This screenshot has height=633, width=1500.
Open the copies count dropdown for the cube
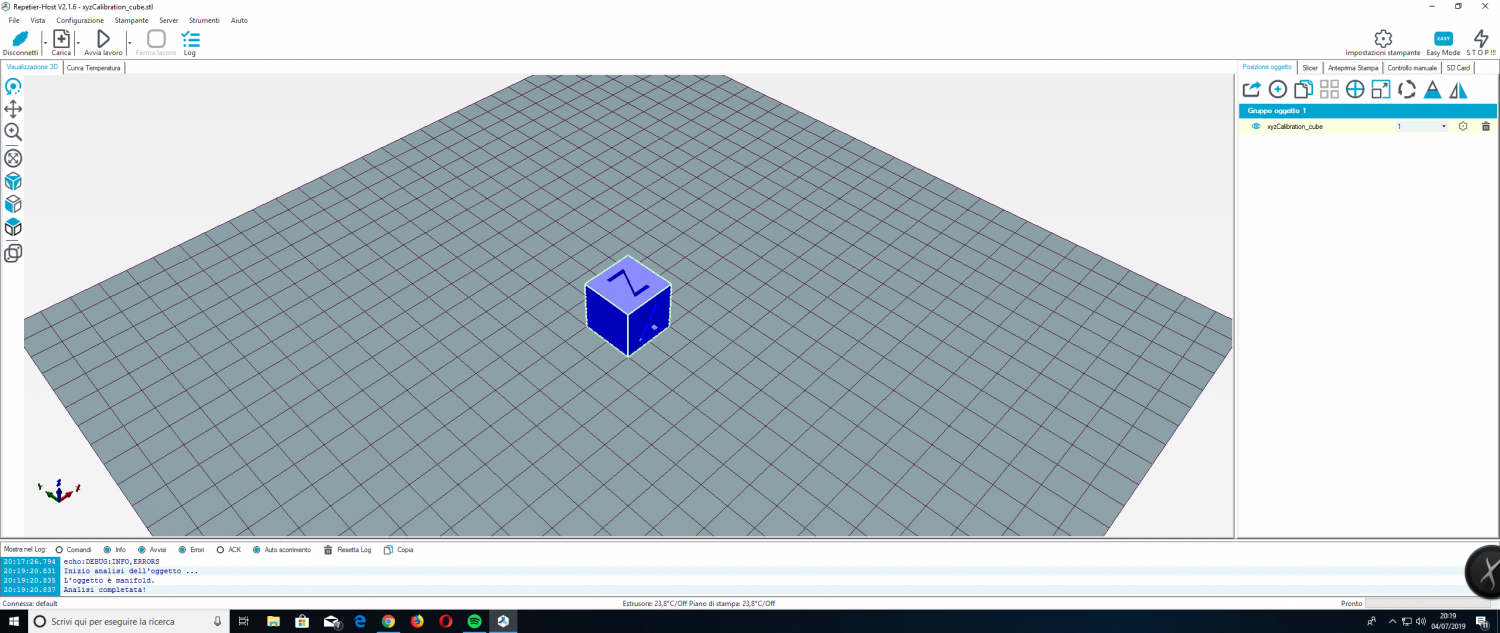pyautogui.click(x=1443, y=127)
